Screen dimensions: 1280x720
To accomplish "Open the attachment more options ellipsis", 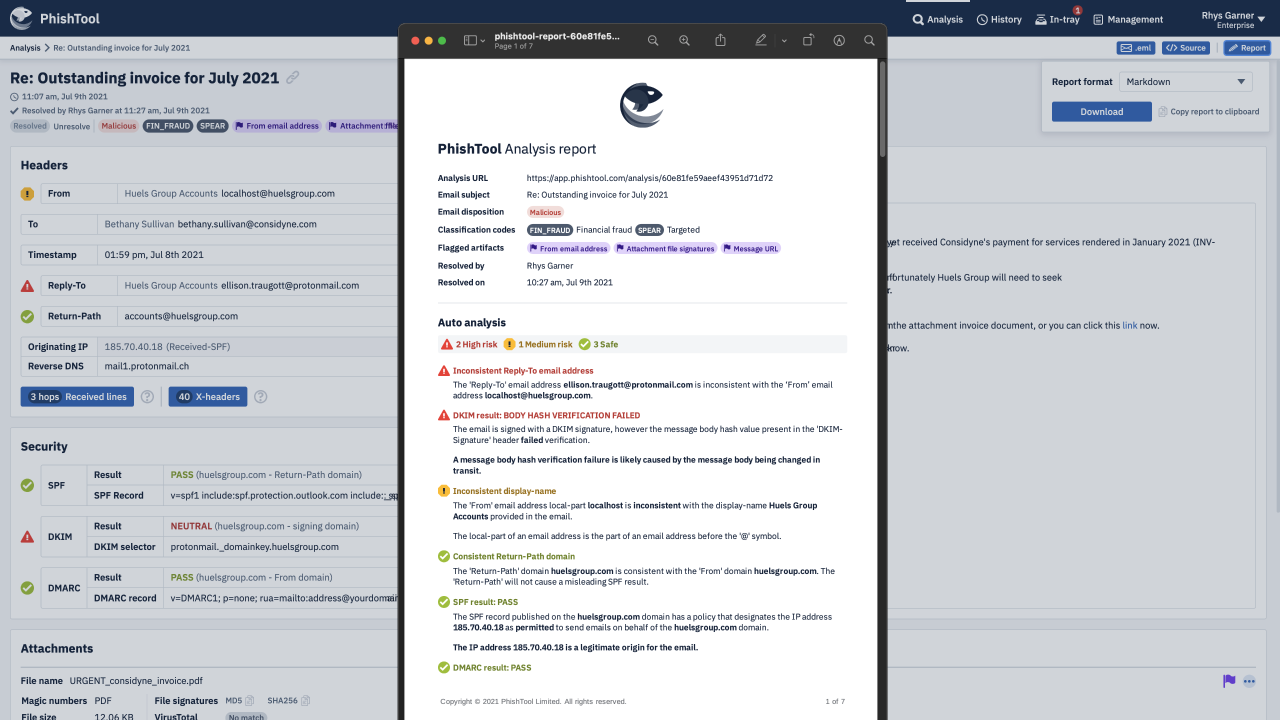I will click(x=1249, y=681).
